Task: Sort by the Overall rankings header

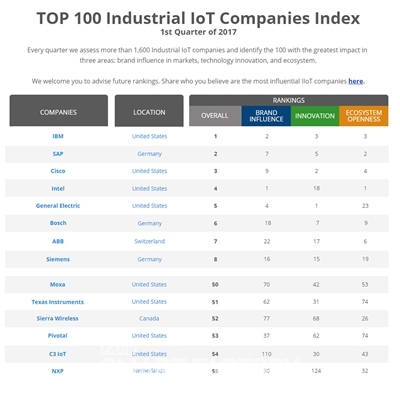Action: (x=215, y=116)
